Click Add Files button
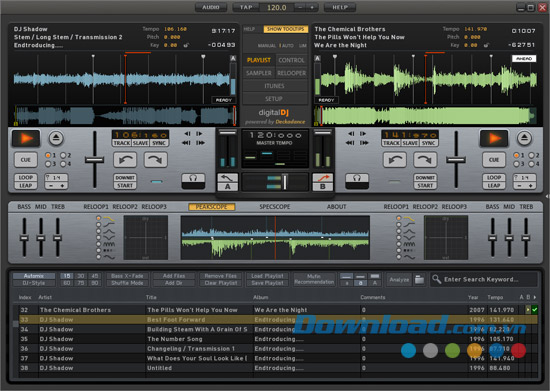The height and width of the screenshot is (391, 550). pos(174,276)
